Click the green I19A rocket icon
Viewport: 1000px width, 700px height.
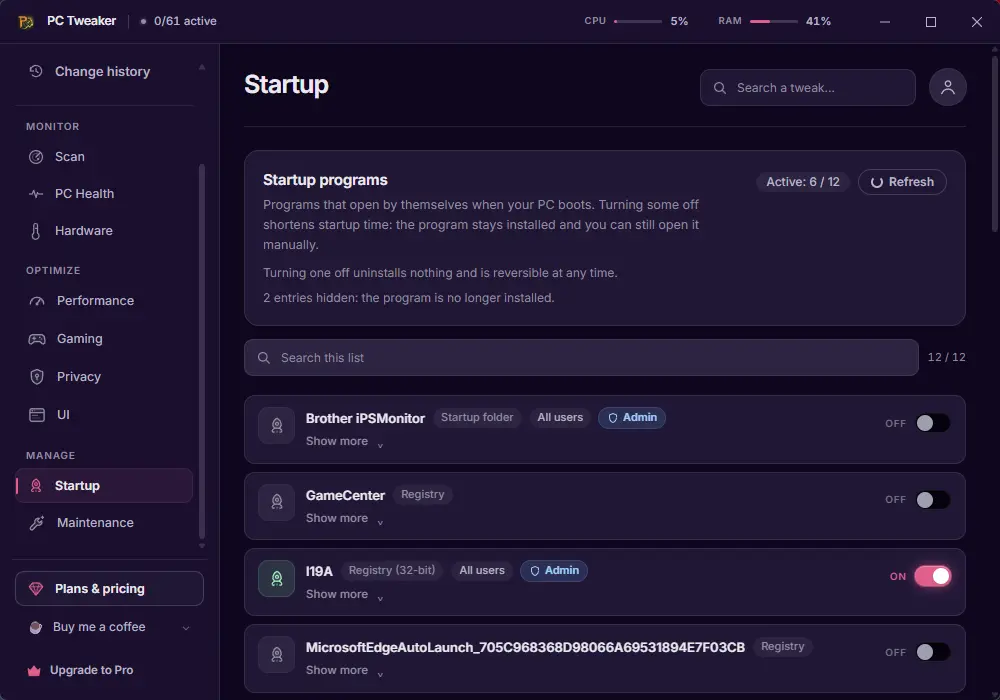(x=277, y=578)
